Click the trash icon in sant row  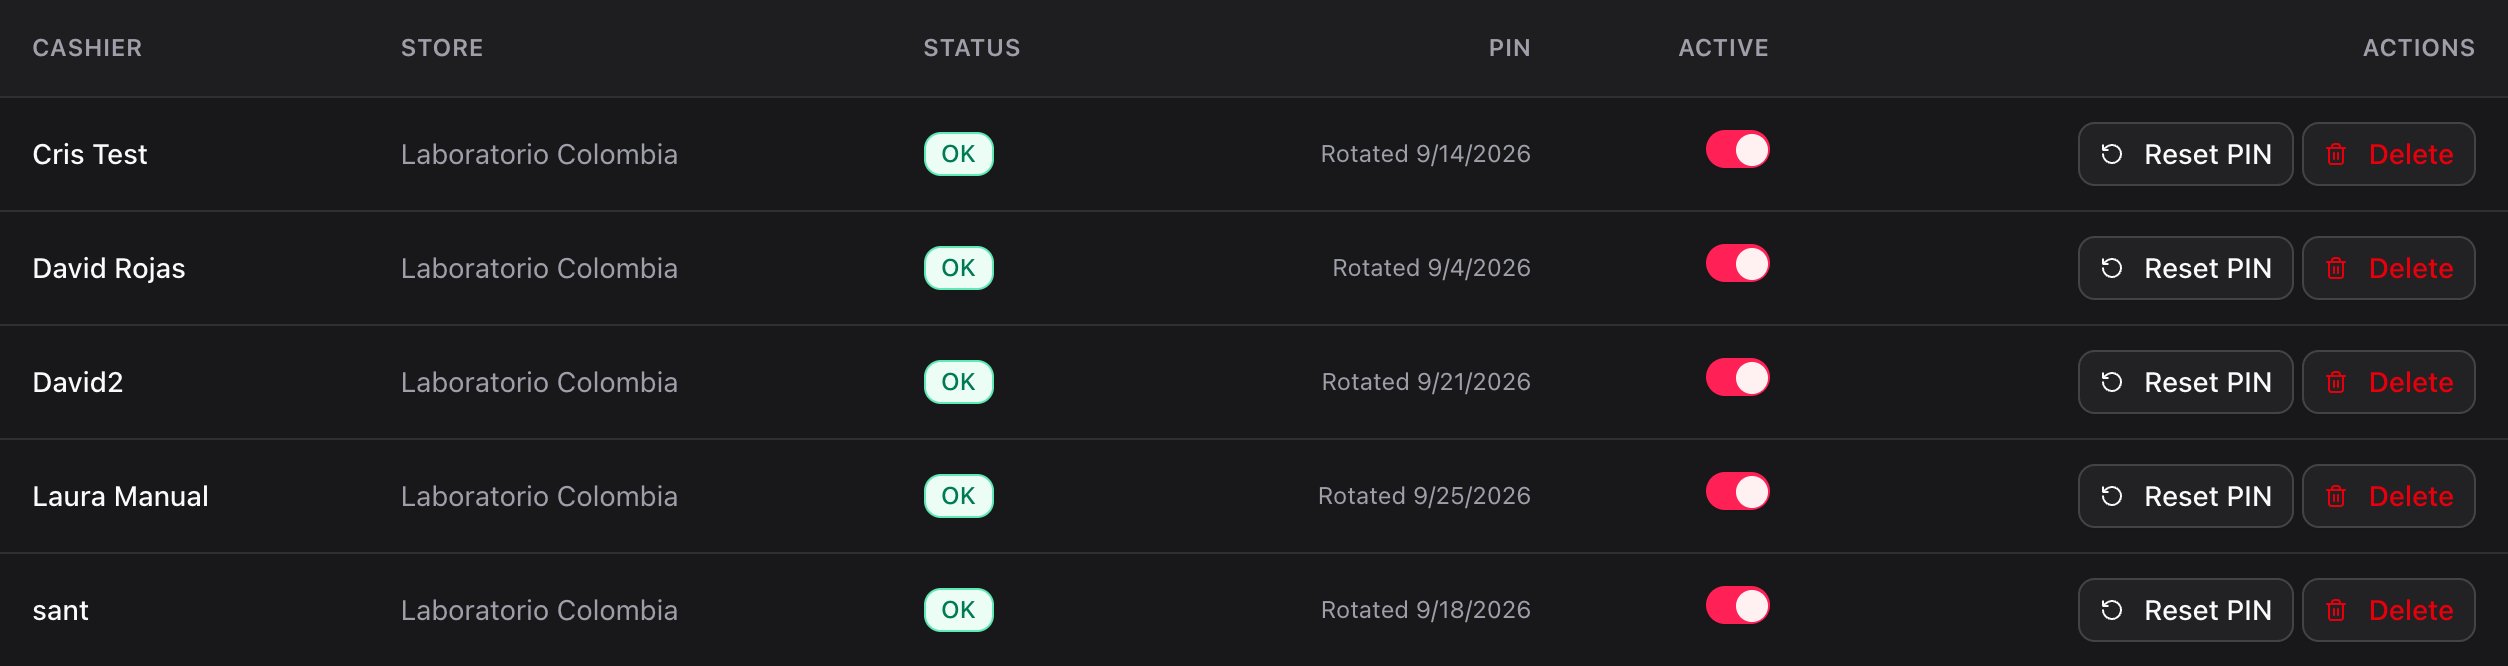[2336, 610]
